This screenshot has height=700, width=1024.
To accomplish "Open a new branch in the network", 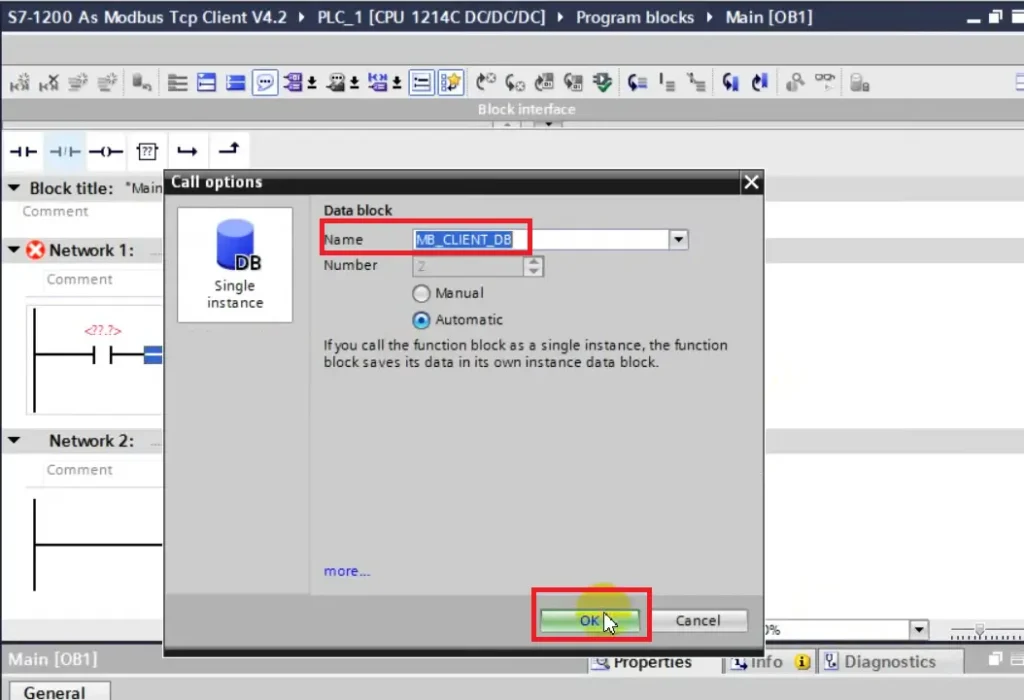I will click(x=186, y=150).
